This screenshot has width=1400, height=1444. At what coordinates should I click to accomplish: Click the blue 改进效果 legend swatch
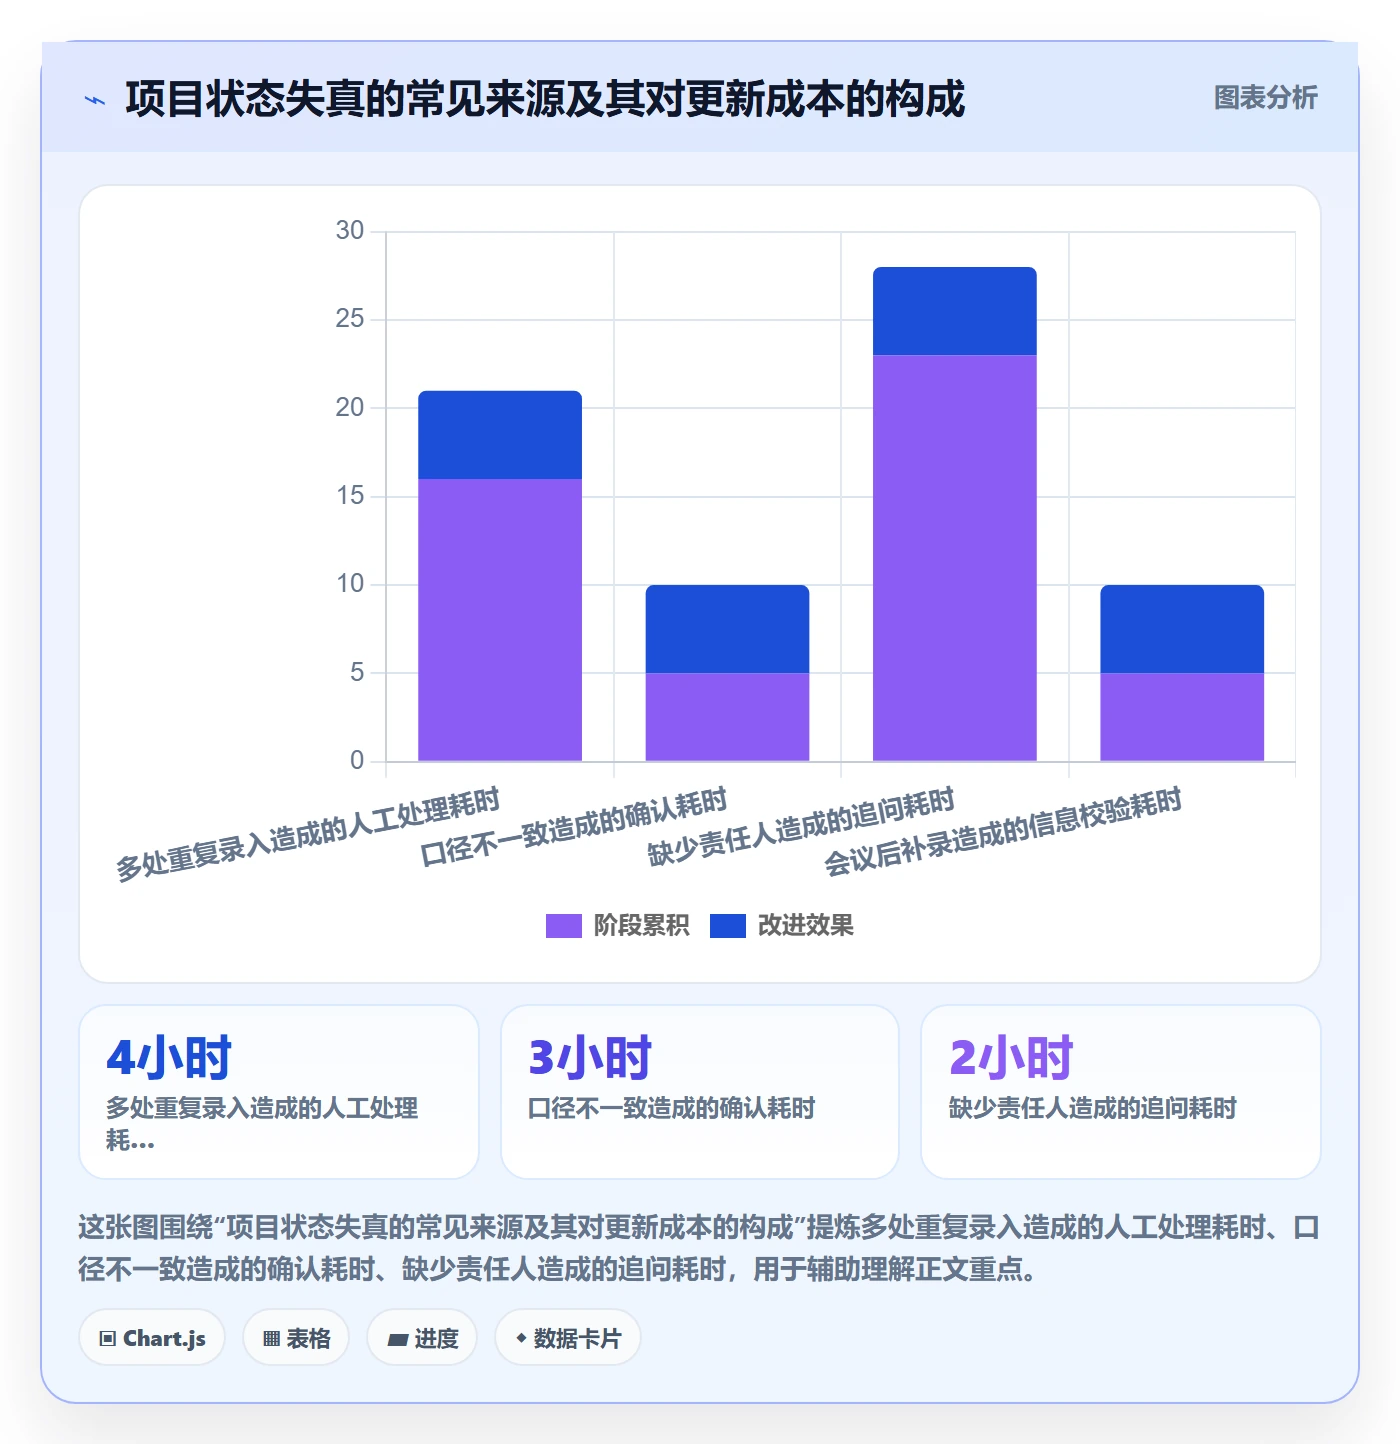[728, 926]
